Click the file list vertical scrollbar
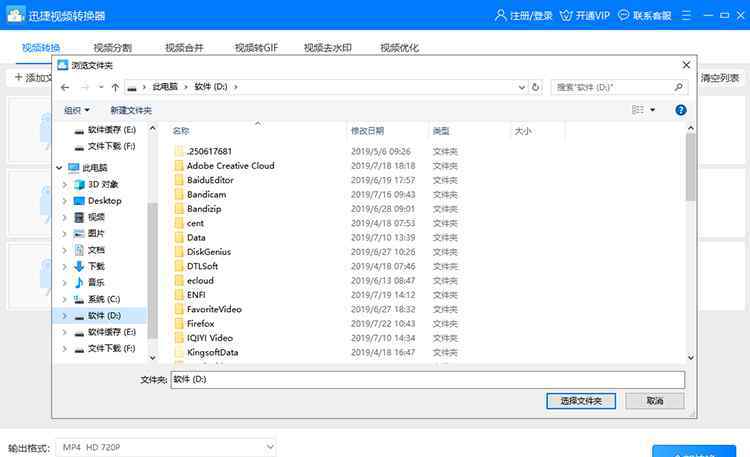Screen dimensions: 750x457 point(690,167)
